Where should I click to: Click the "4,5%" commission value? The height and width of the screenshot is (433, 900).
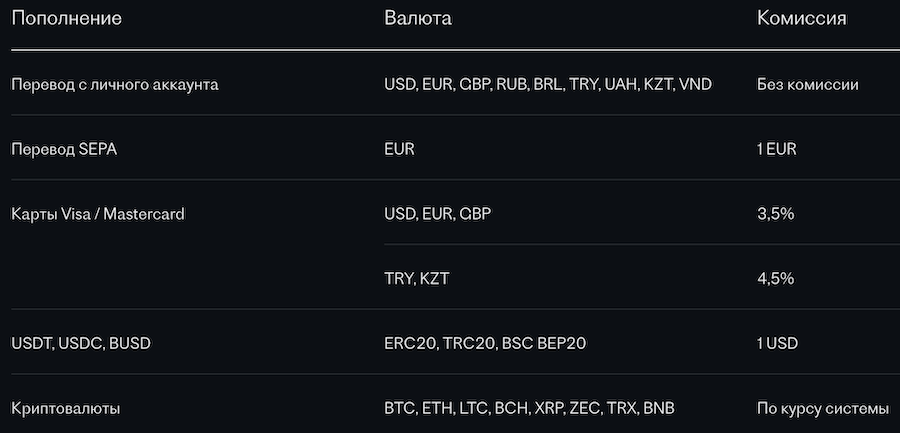[x=776, y=278]
